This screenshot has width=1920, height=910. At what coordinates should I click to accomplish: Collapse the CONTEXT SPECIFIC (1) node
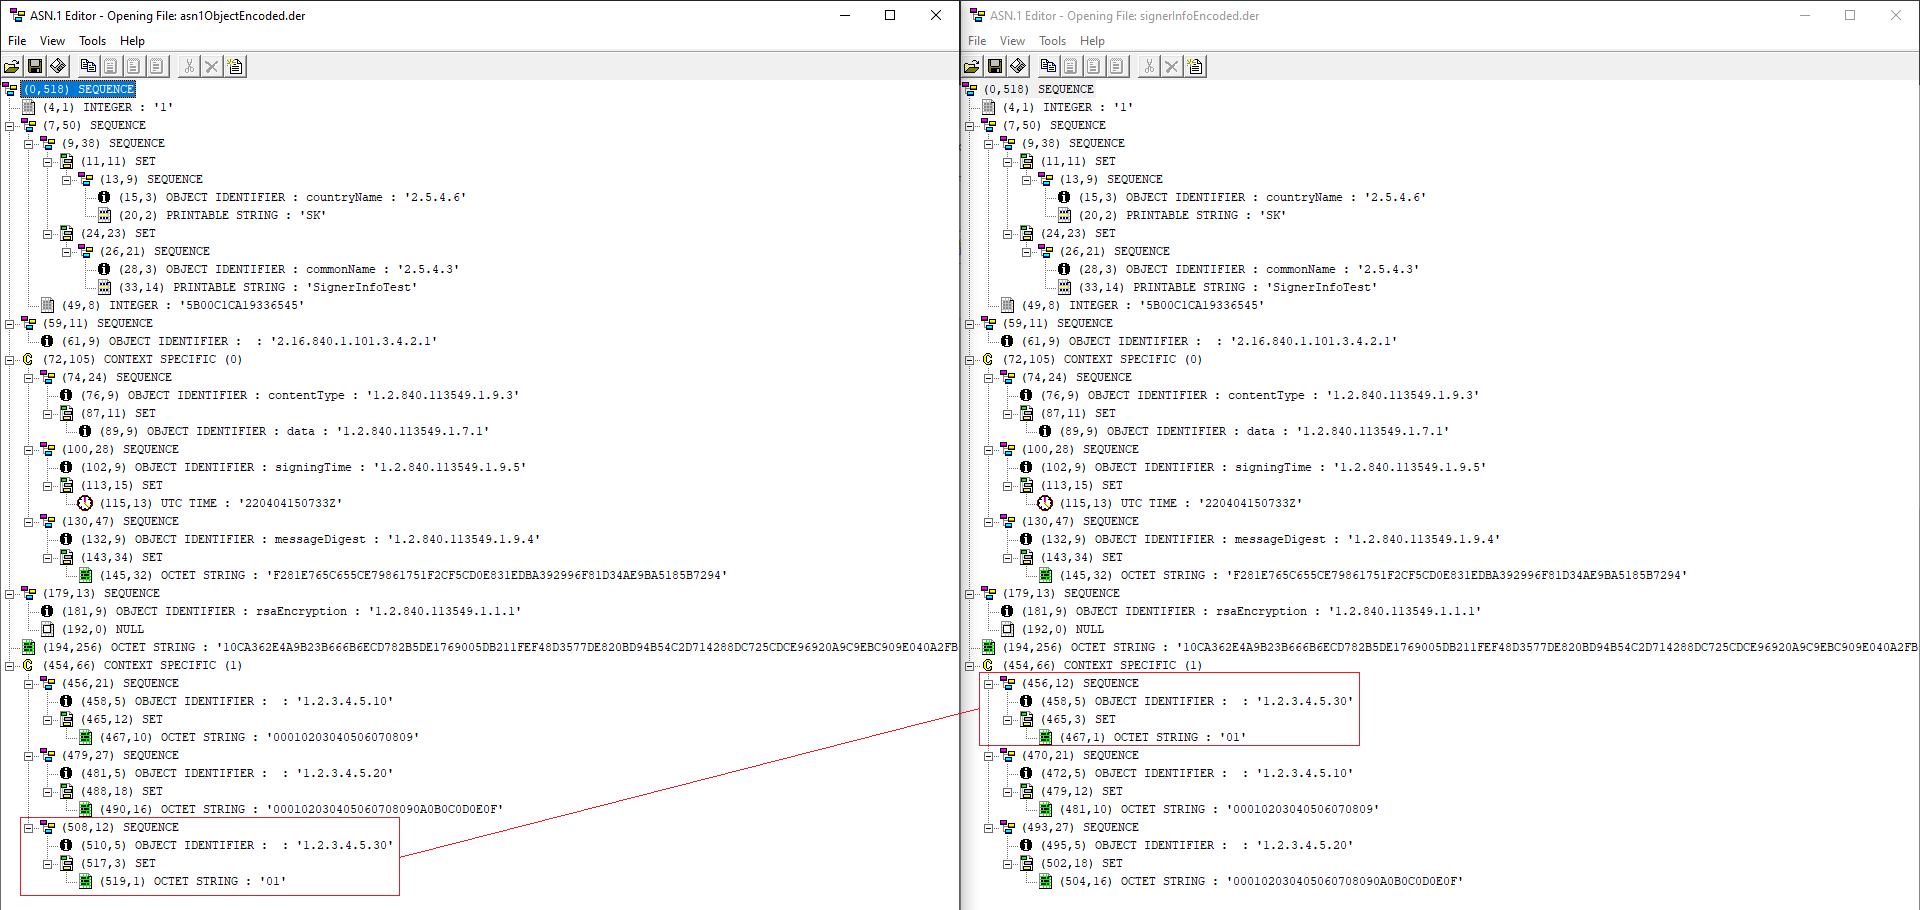(x=10, y=665)
